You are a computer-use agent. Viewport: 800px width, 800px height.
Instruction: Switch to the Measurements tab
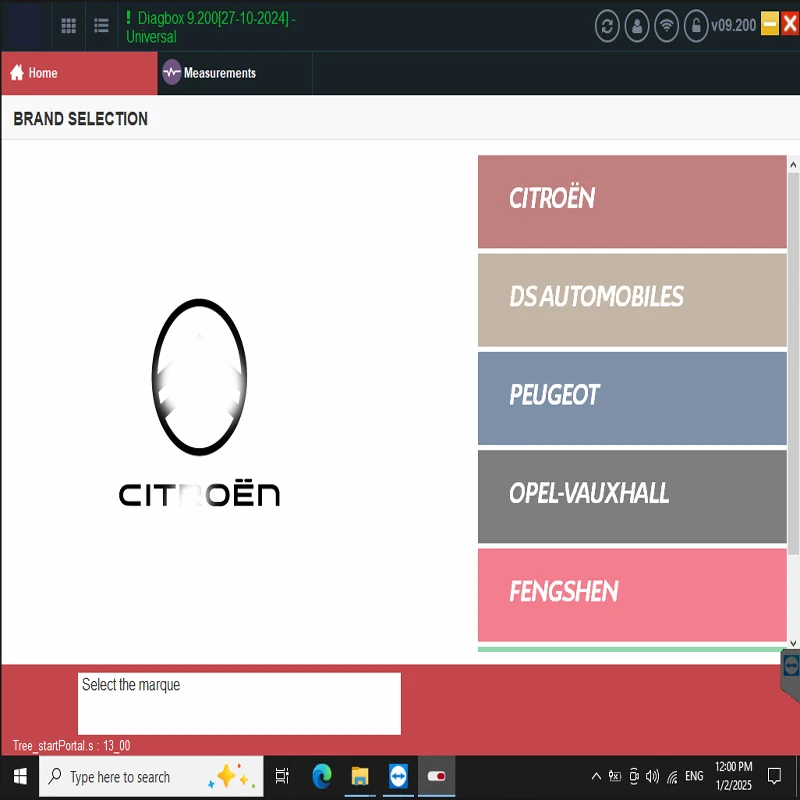click(x=235, y=73)
